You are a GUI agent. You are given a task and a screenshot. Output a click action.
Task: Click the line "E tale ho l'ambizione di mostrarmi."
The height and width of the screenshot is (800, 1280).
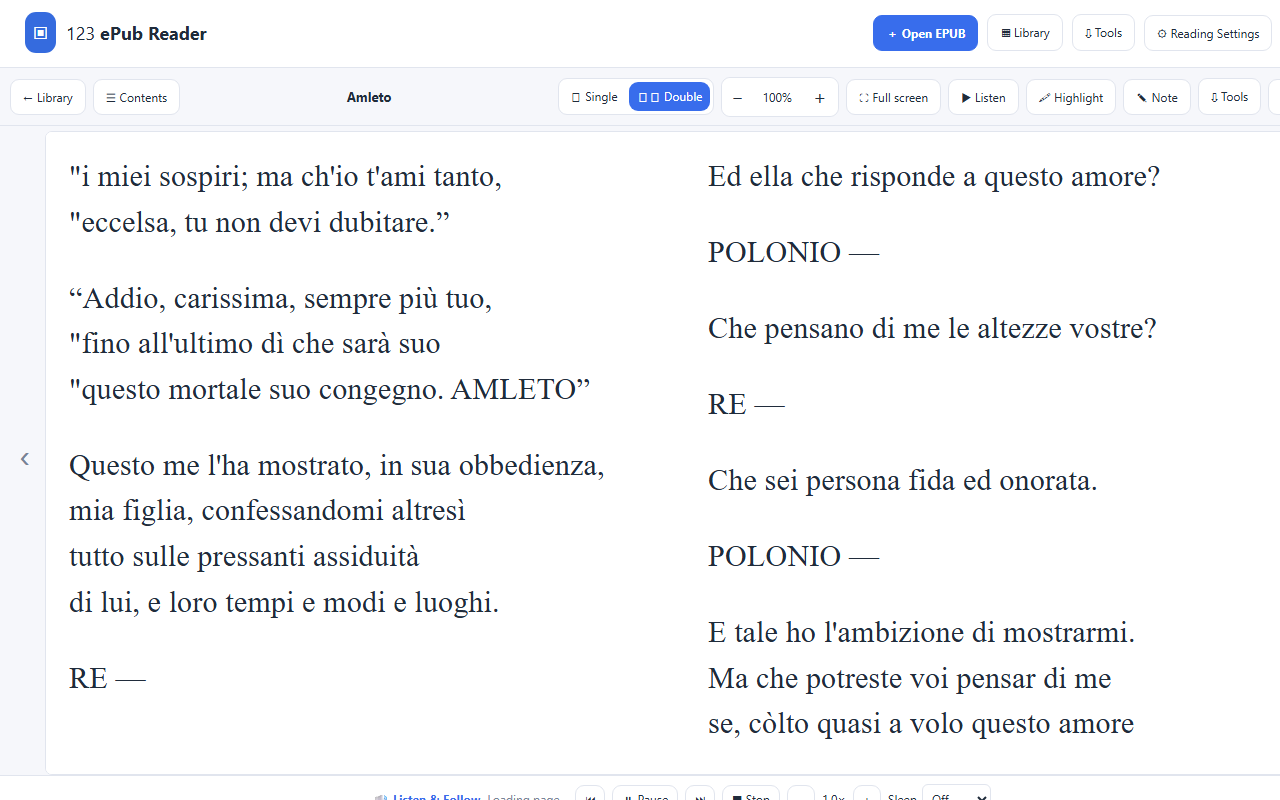(922, 633)
